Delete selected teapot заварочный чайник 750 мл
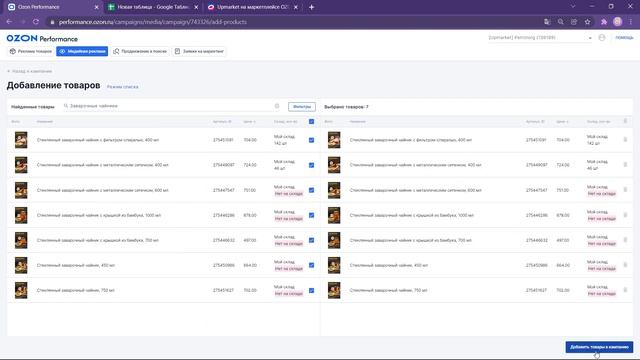The width and height of the screenshot is (640, 360). tap(625, 290)
